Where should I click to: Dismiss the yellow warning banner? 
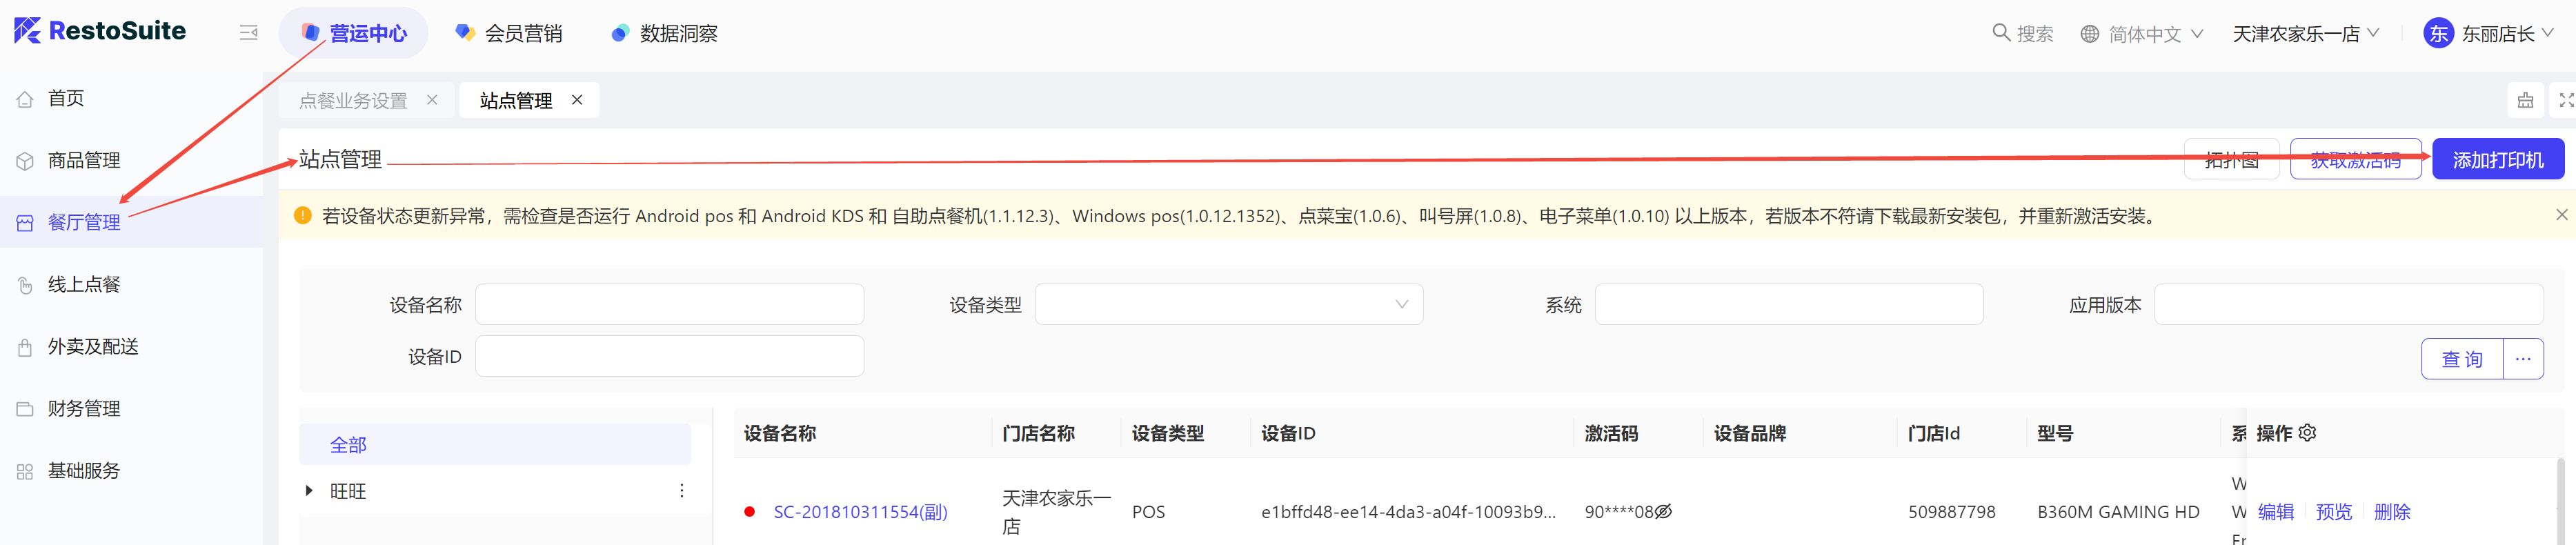pyautogui.click(x=2561, y=215)
